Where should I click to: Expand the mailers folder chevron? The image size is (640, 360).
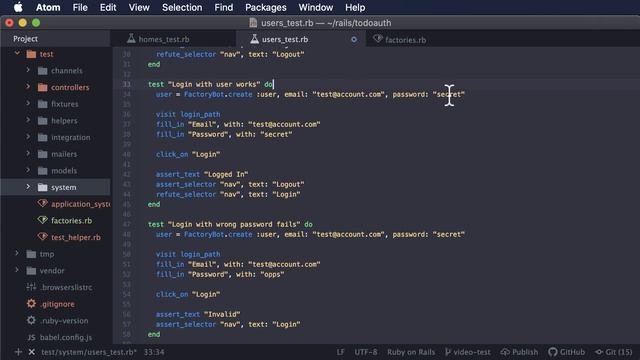coord(28,154)
